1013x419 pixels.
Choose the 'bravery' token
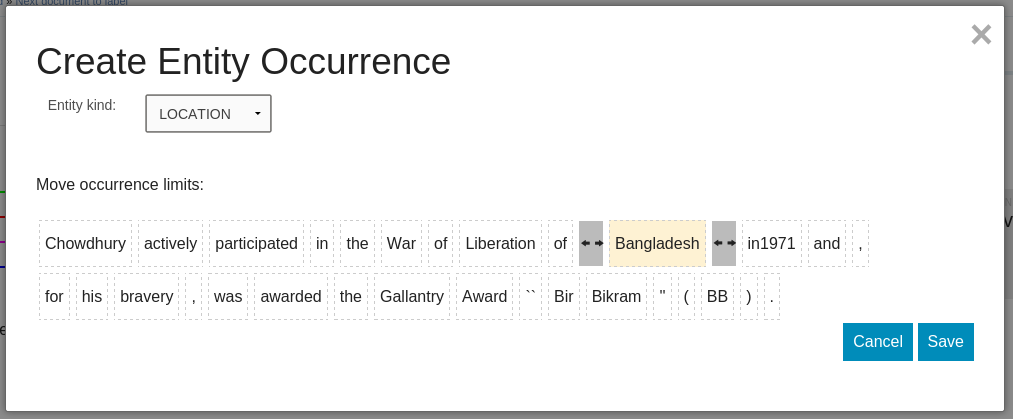click(x=146, y=296)
